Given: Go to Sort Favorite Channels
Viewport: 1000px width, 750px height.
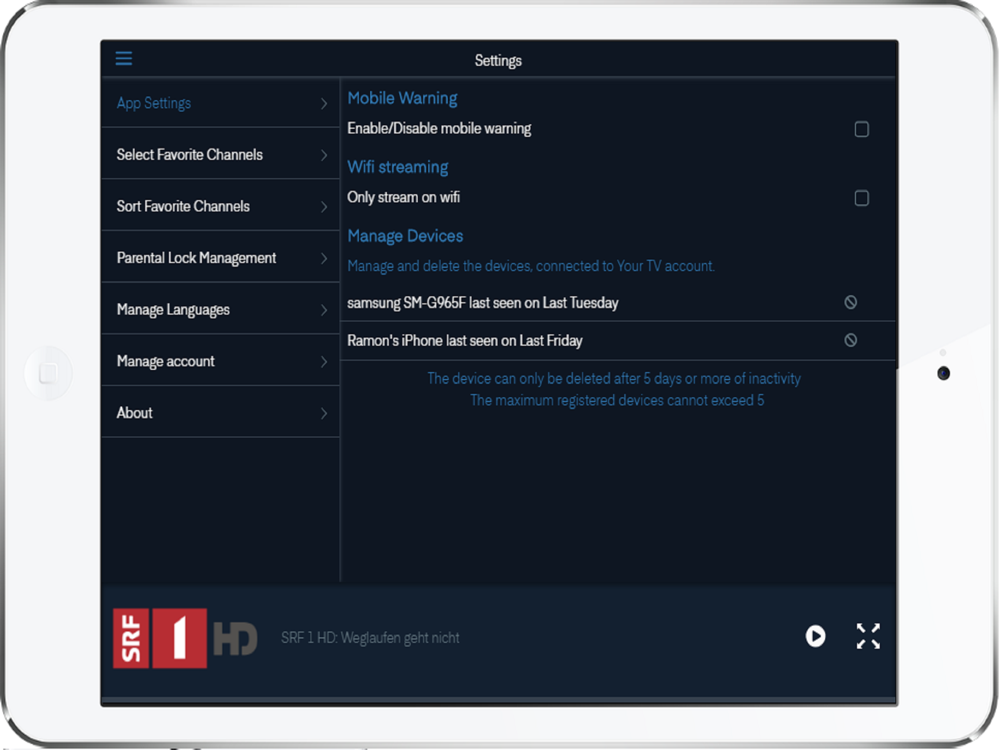Looking at the screenshot, I should (x=220, y=206).
